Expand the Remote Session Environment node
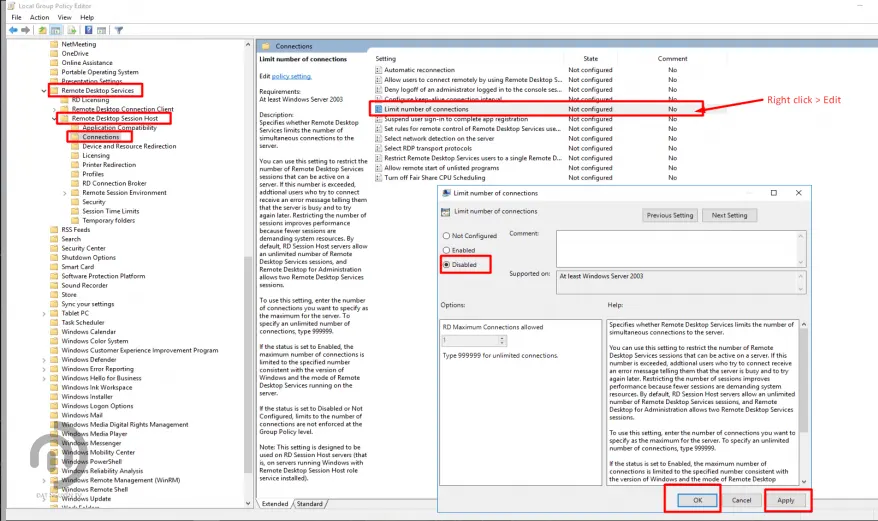This screenshot has width=878, height=521. (65, 193)
